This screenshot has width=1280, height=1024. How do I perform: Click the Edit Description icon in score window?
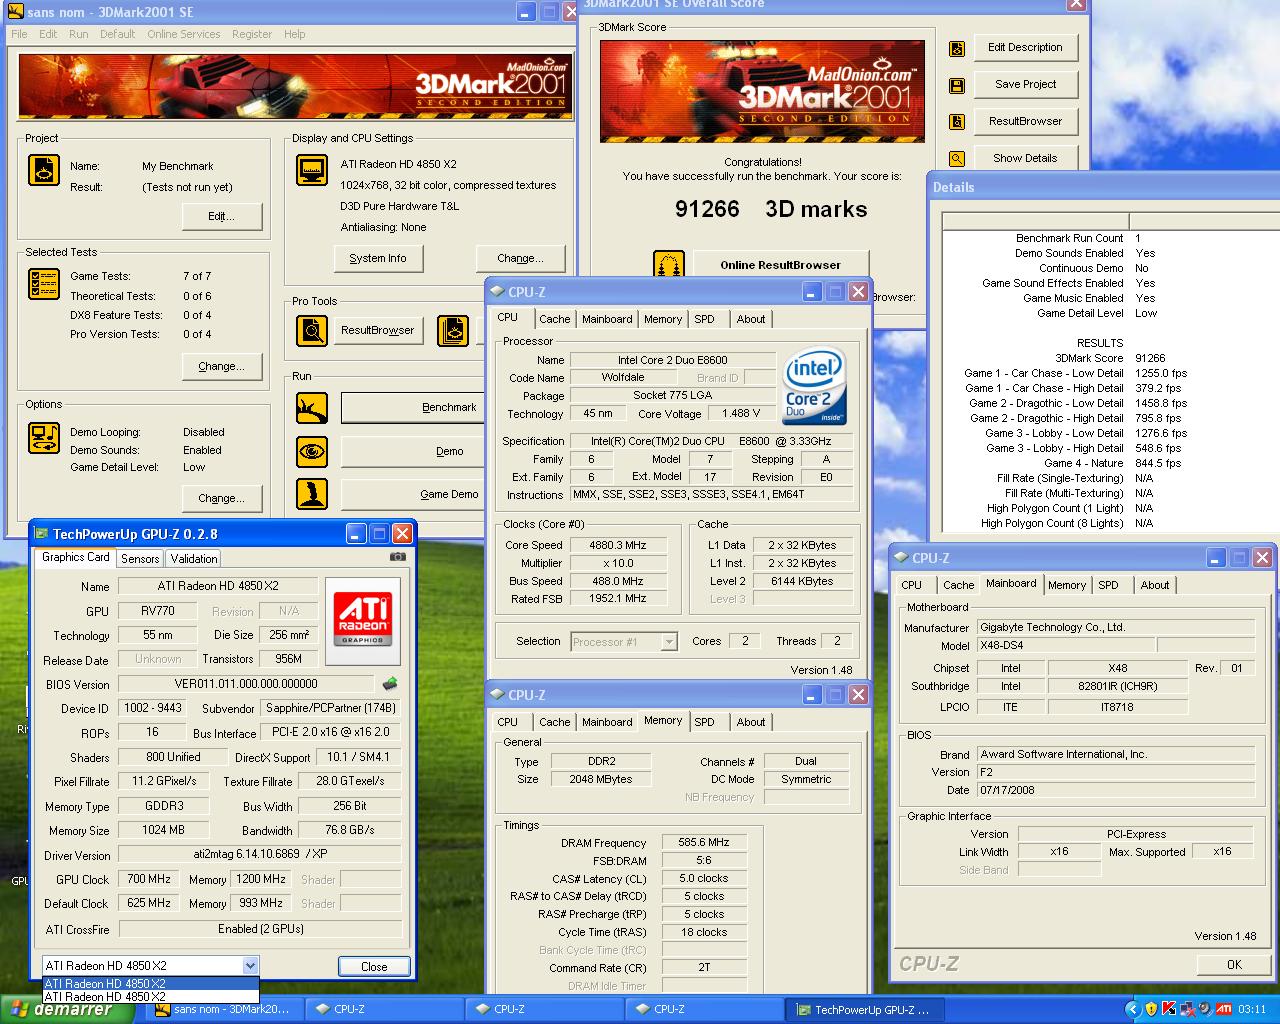[x=957, y=48]
